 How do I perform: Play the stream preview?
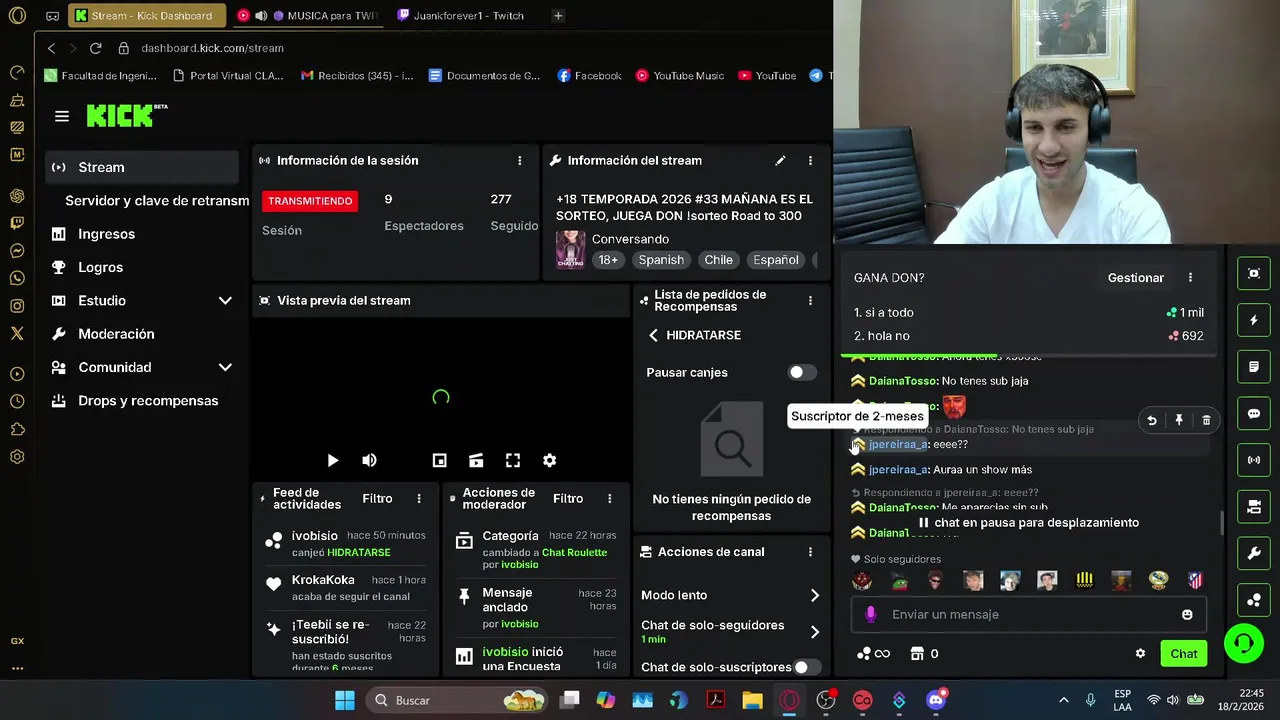(333, 460)
